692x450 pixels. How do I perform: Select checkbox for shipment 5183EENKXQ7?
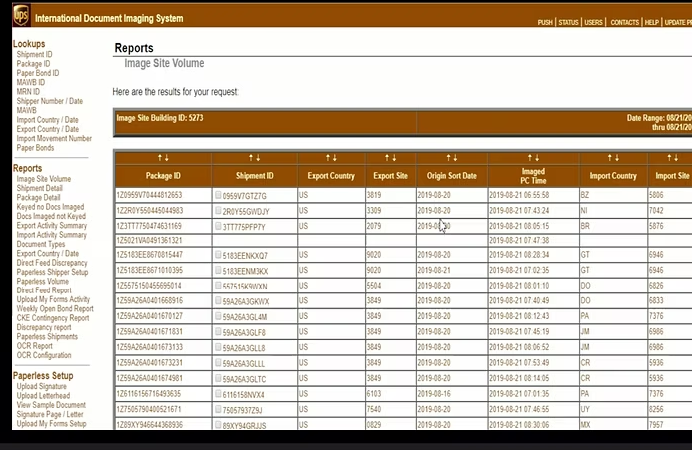[x=218, y=255]
